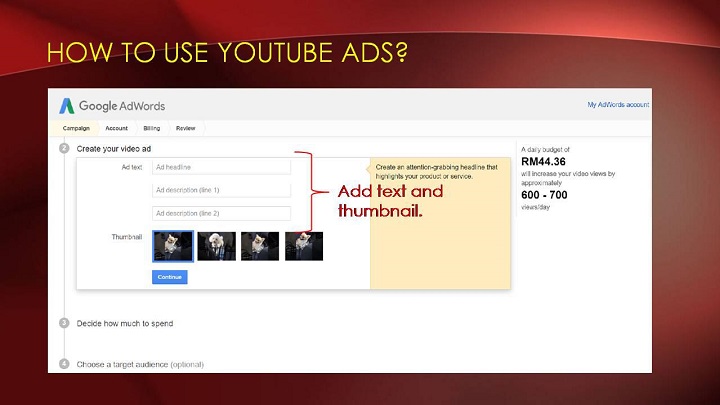The width and height of the screenshot is (720, 405).
Task: Pick the third dog thumbnail
Action: pyautogui.click(x=260, y=246)
